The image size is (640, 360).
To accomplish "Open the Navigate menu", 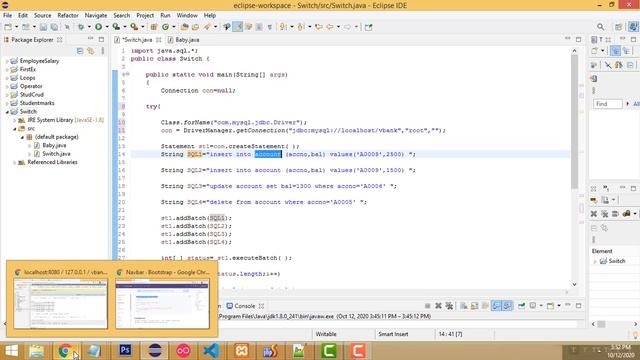I will (x=96, y=16).
